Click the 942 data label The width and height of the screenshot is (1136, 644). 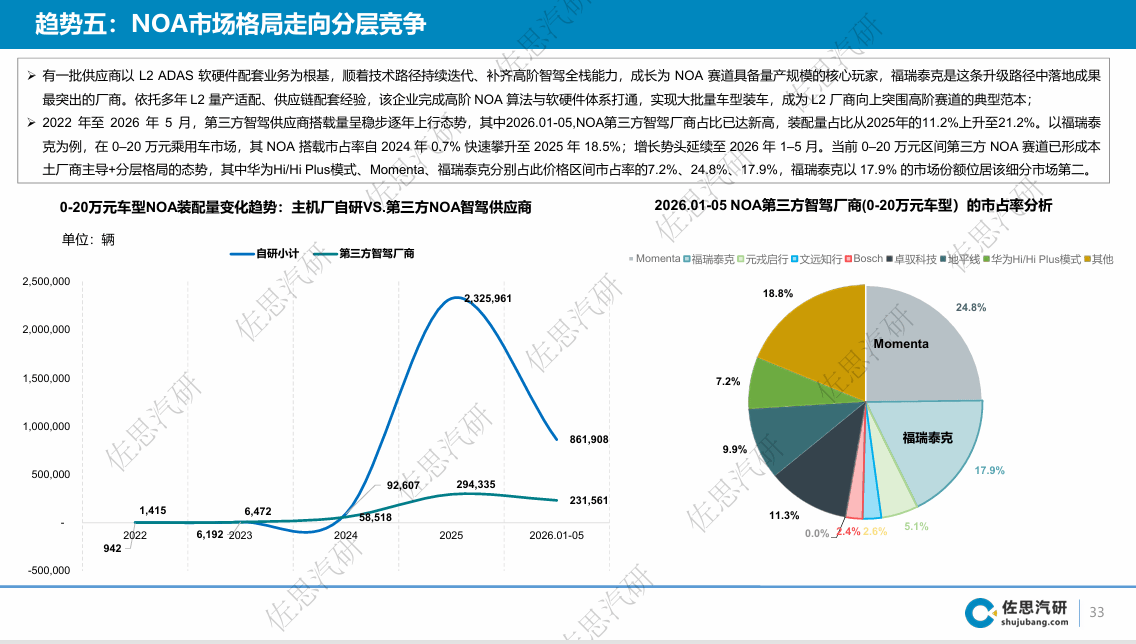pyautogui.click(x=112, y=548)
